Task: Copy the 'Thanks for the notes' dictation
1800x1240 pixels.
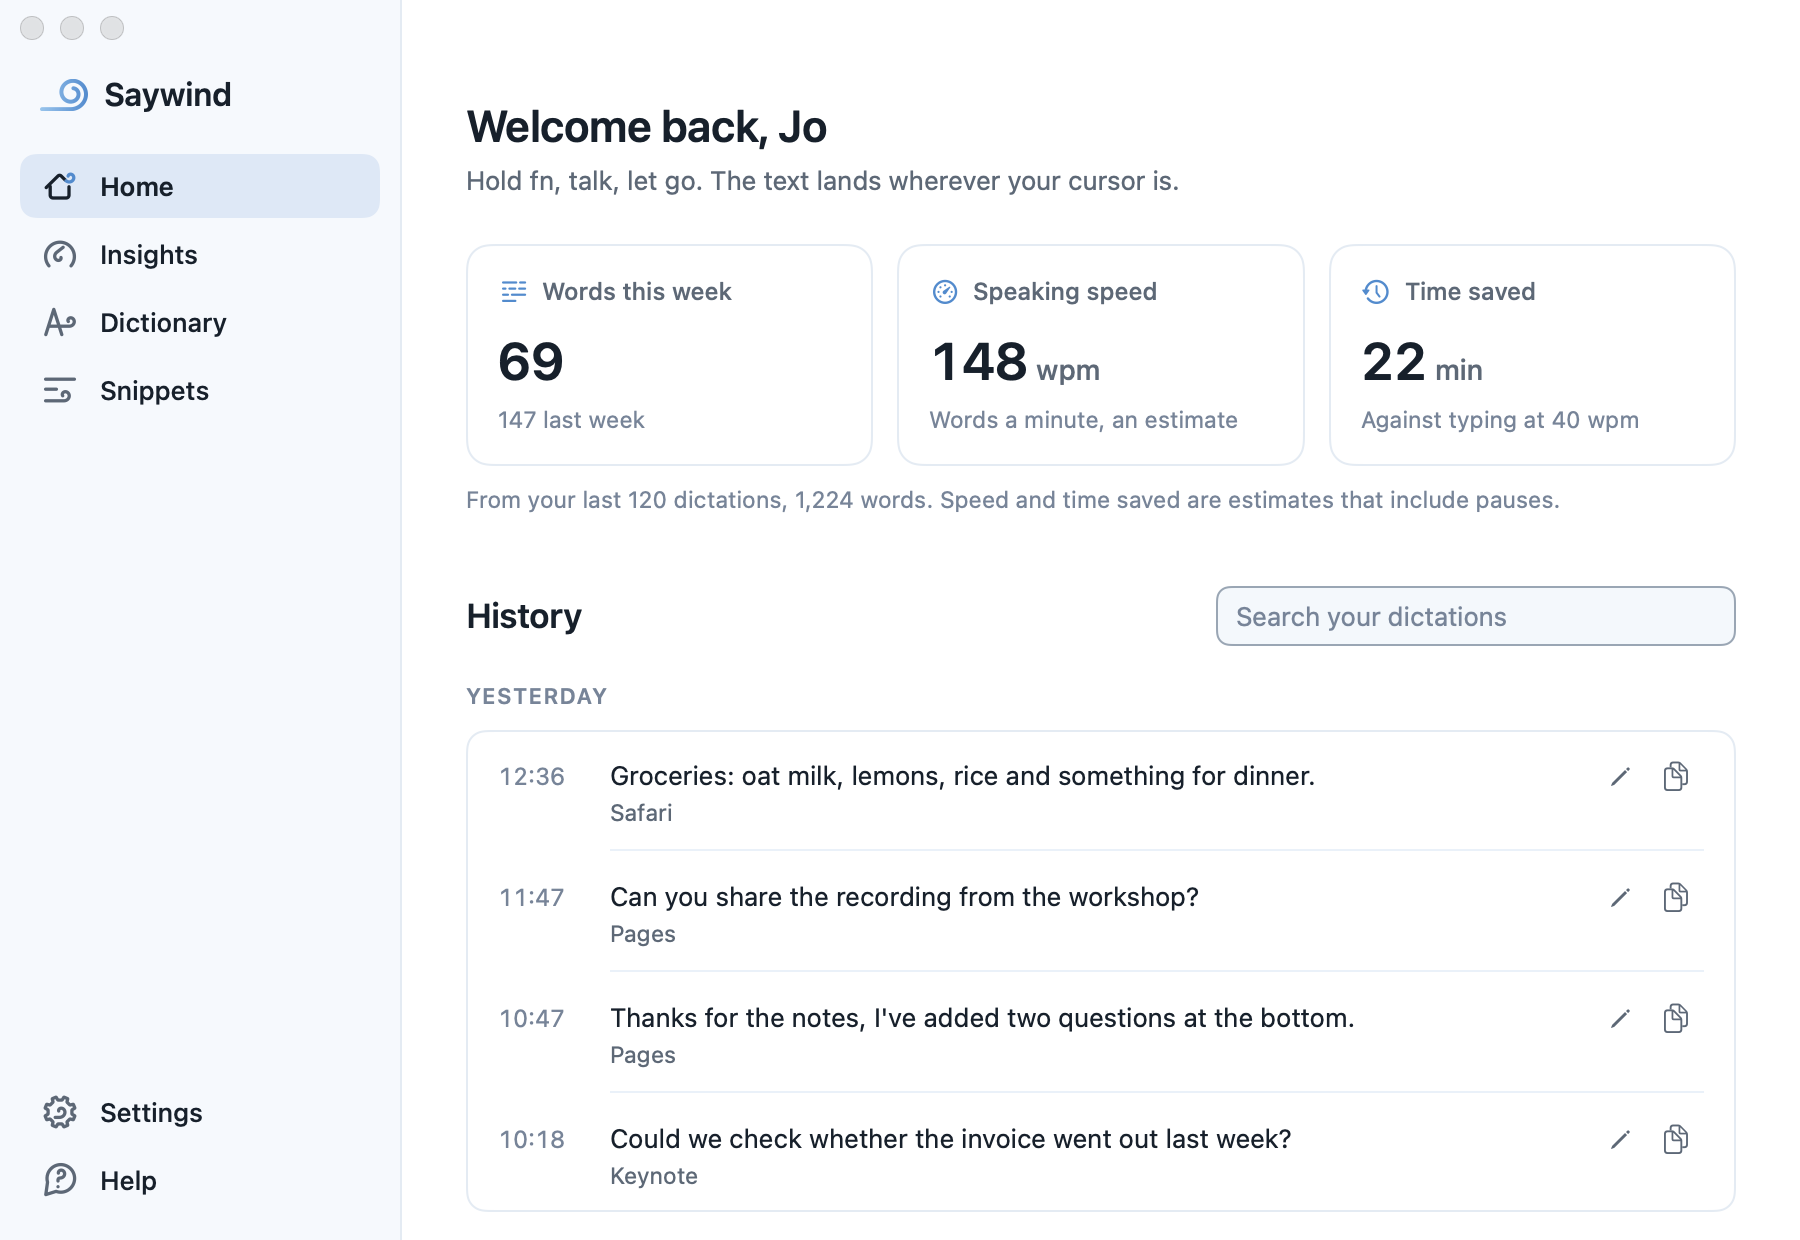Action: (1676, 1018)
